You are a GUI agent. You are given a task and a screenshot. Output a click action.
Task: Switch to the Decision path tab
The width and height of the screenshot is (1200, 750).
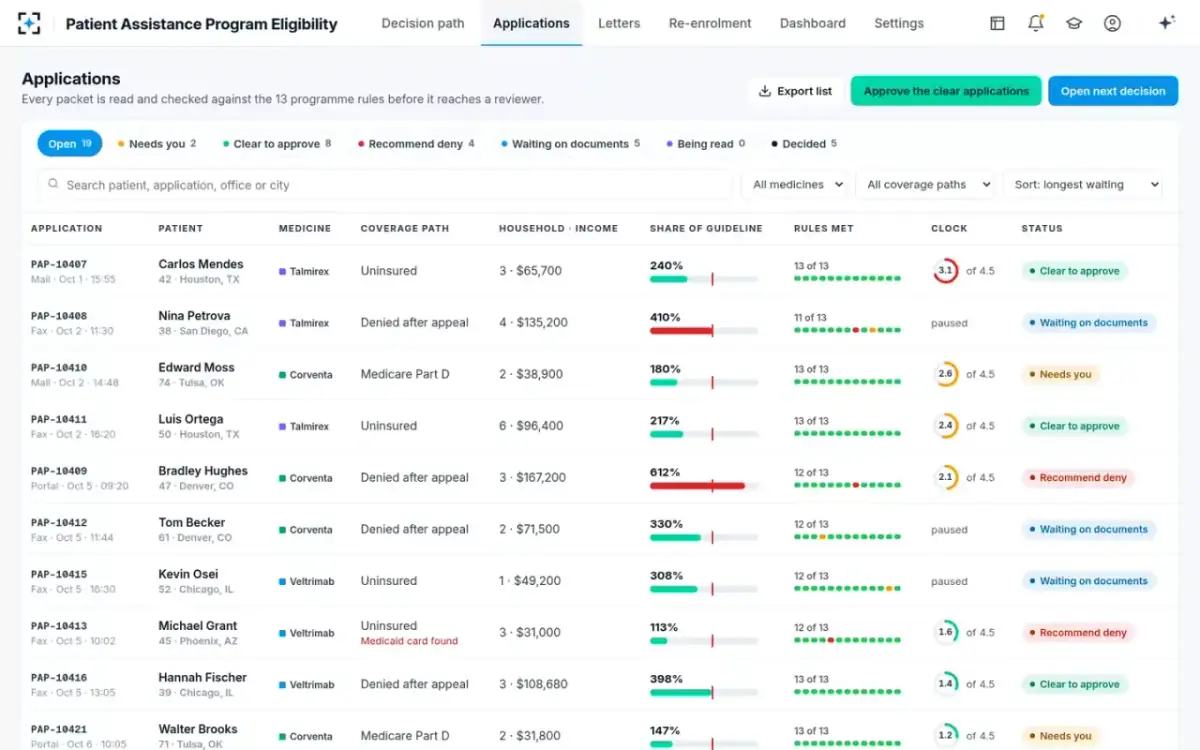(x=423, y=23)
